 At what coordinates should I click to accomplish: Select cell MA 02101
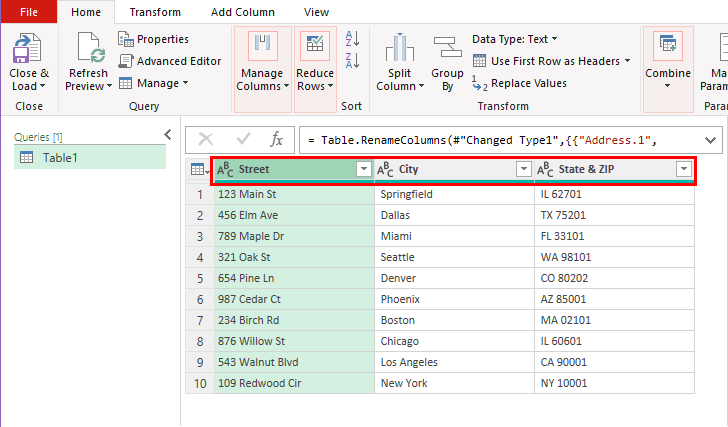(614, 320)
